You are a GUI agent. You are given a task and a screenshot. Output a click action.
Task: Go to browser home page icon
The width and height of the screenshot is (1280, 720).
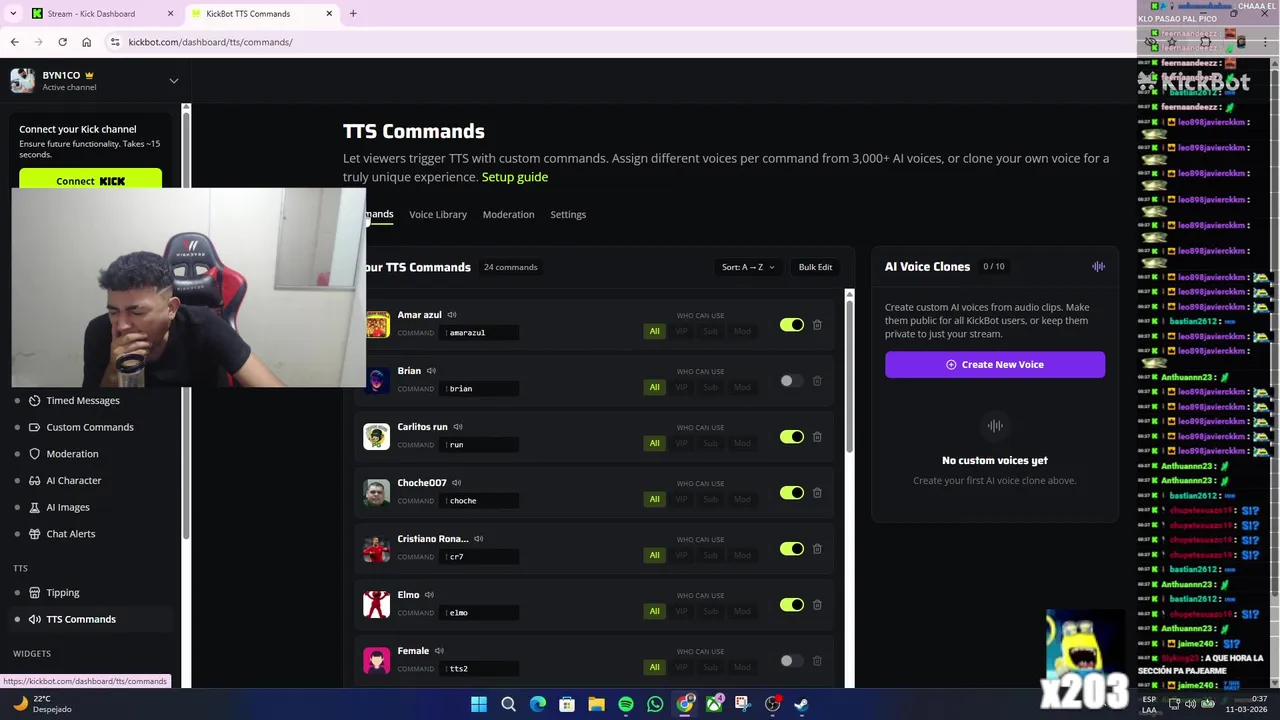point(86,42)
